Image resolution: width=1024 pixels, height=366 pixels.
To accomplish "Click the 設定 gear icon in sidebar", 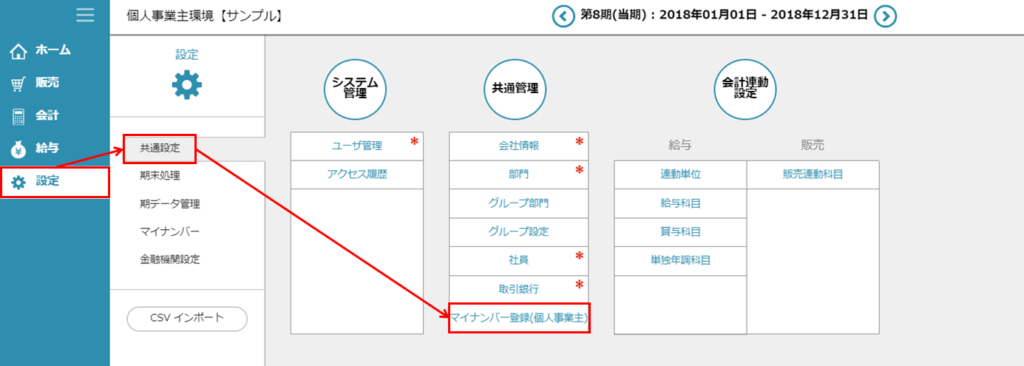I will click(19, 182).
